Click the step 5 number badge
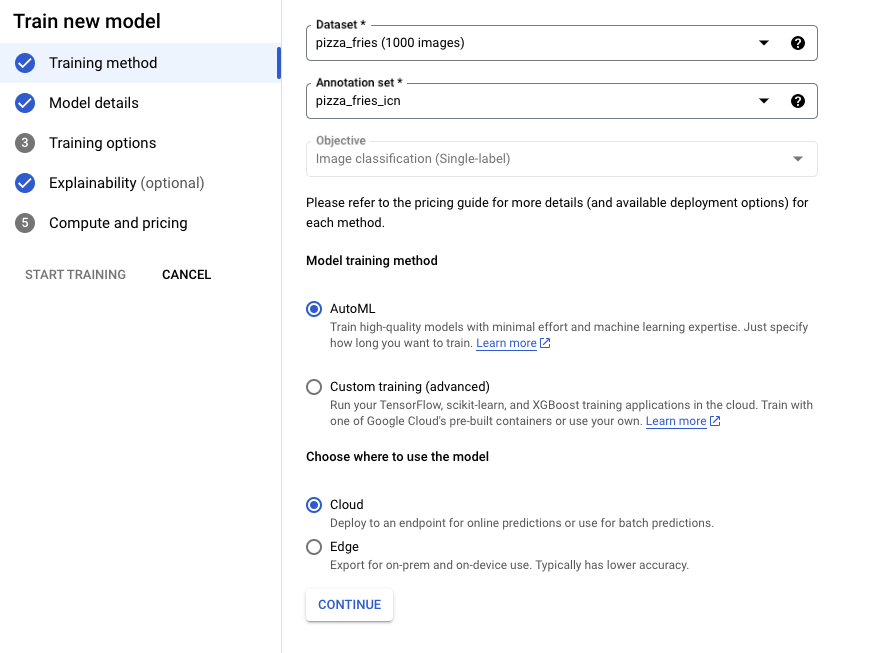The image size is (880, 653). click(25, 223)
